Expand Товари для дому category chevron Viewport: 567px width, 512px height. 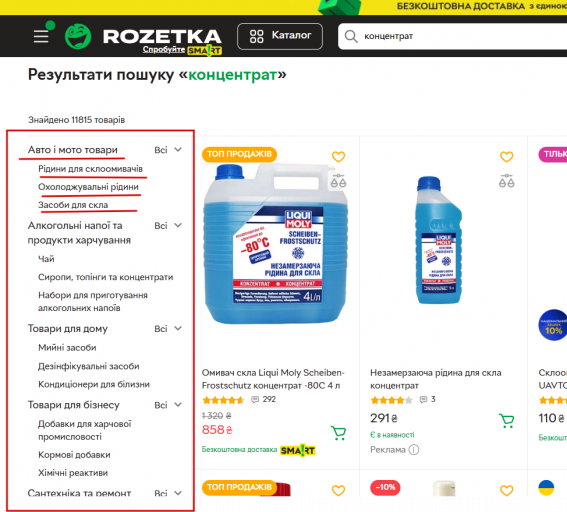(x=178, y=328)
